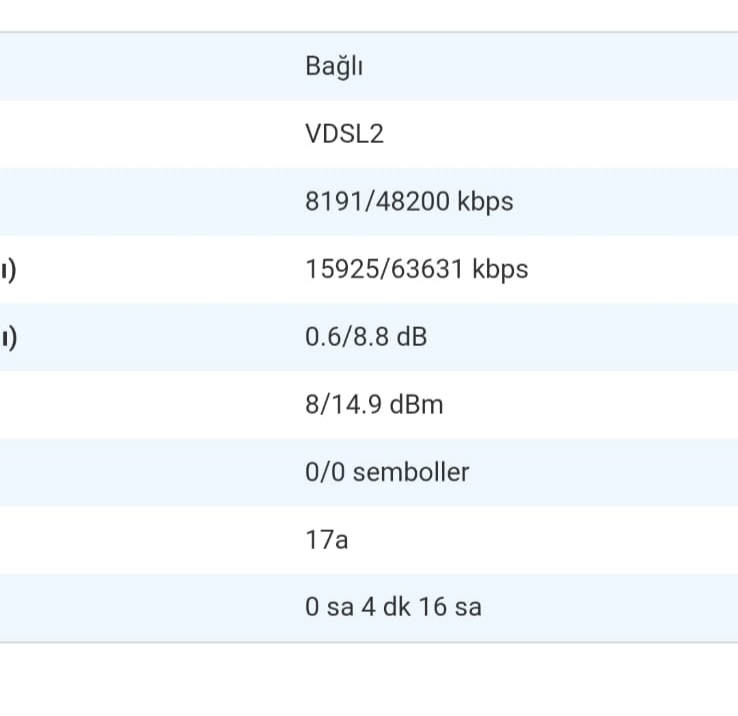Click the 0.6/8.8 dB margin value
738x716 pixels.
[366, 337]
